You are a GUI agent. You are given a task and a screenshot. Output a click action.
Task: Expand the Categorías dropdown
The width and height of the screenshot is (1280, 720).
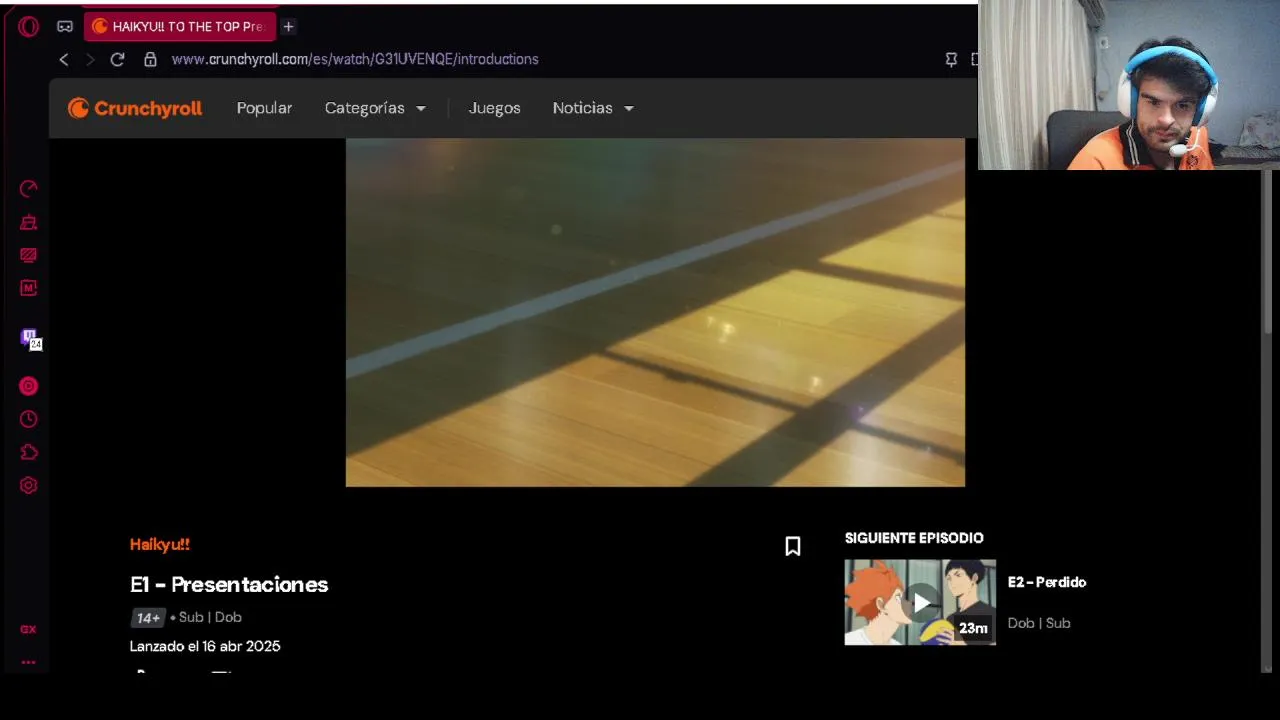[x=375, y=108]
